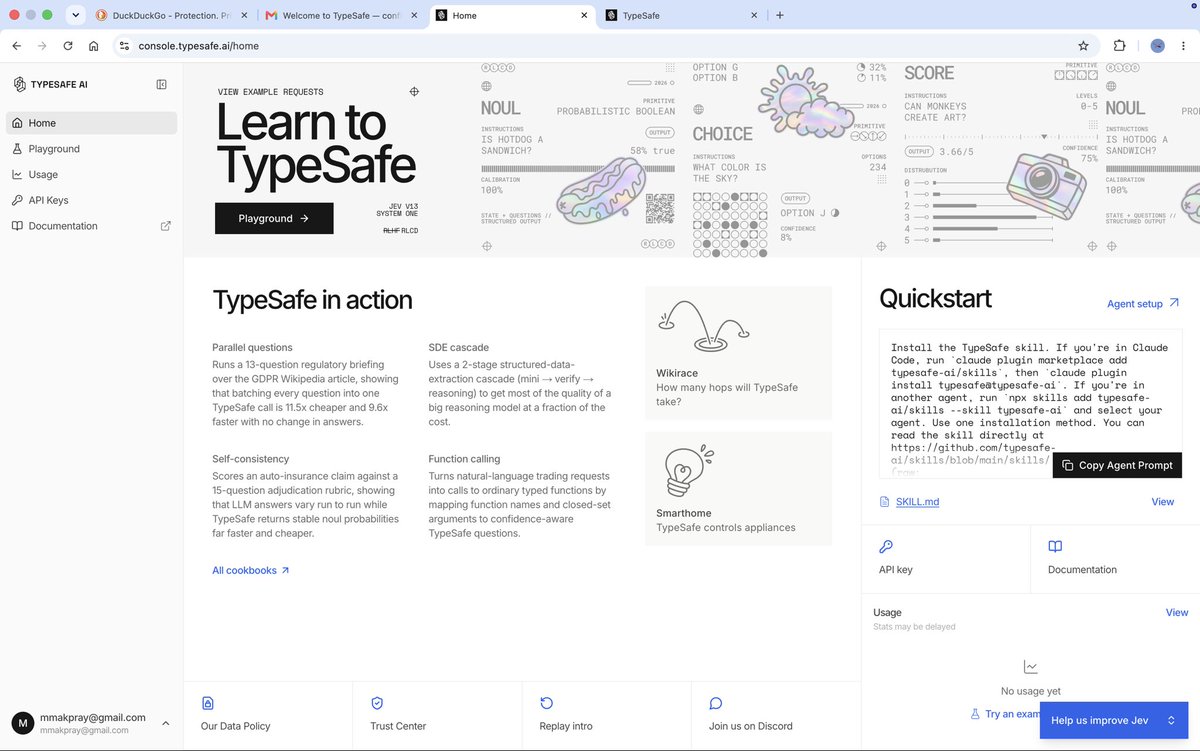
Task: Click the Playground flask icon in sidebar
Action: tap(17, 149)
